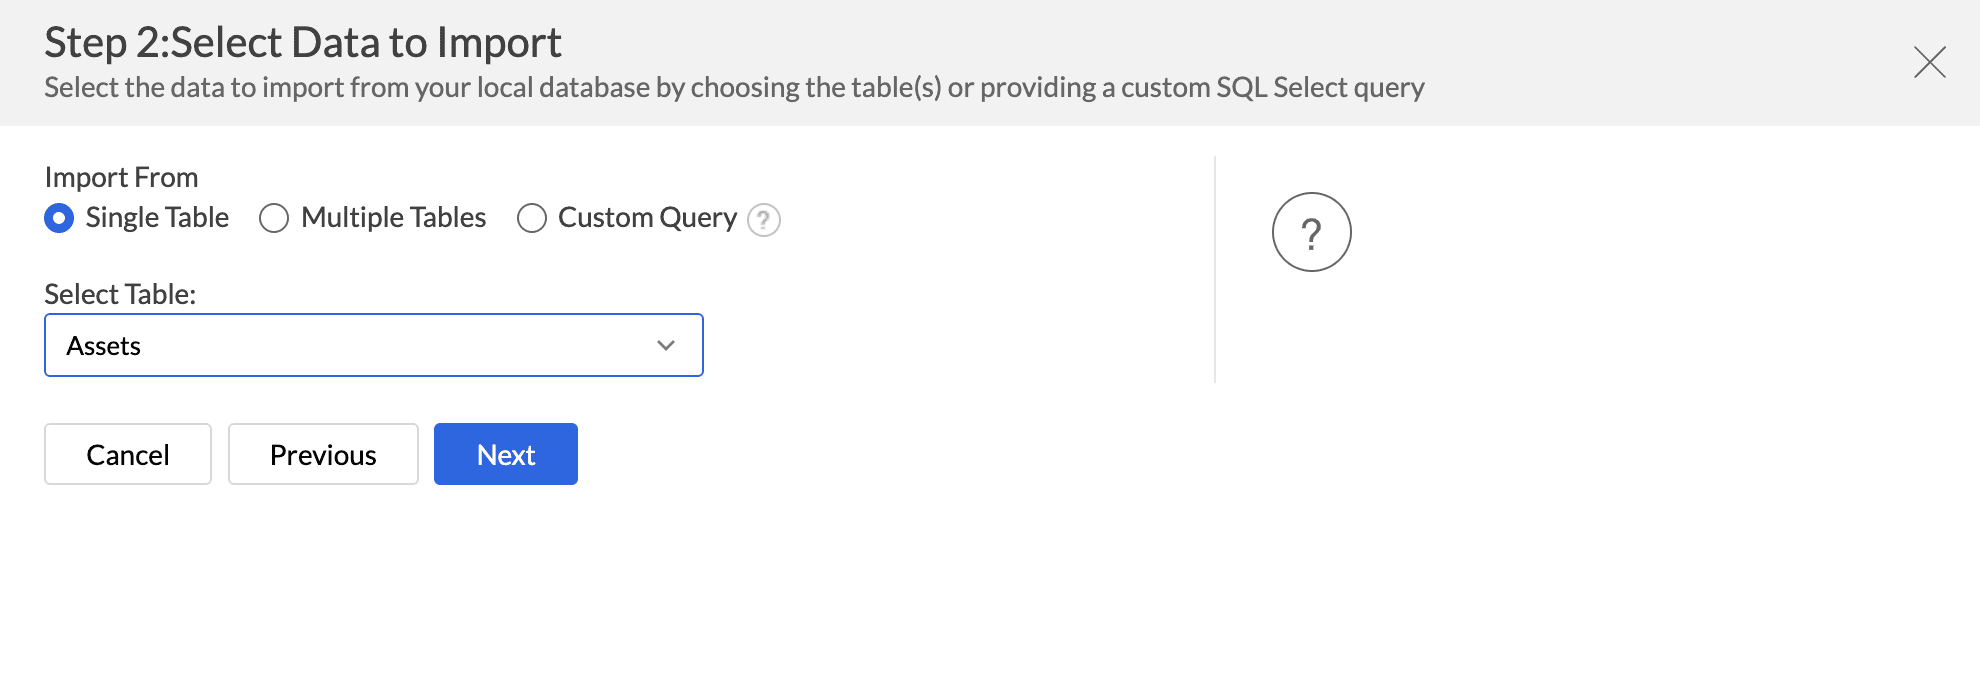Select the Single Table import option
Viewport: 1980px width, 686px height.
pyautogui.click(x=59, y=218)
